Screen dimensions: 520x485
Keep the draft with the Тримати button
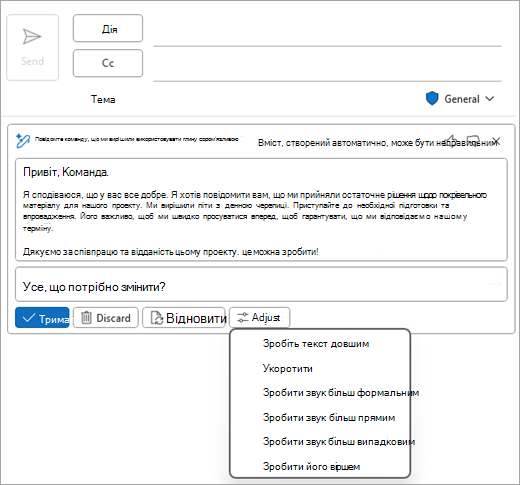[42, 318]
